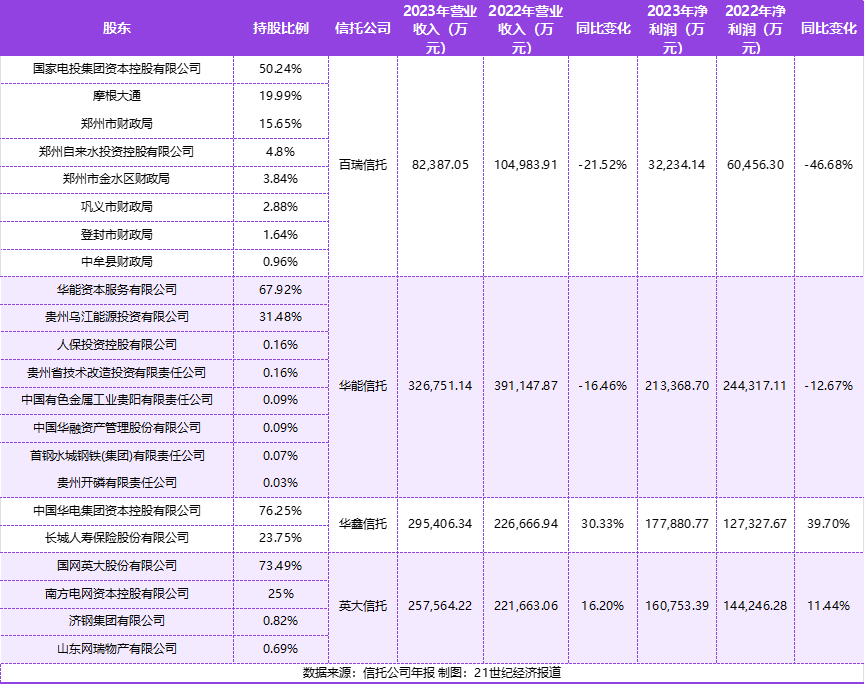Click the 326,751.14 revenue value
Viewport: 865px width, 685px height.
tap(440, 386)
